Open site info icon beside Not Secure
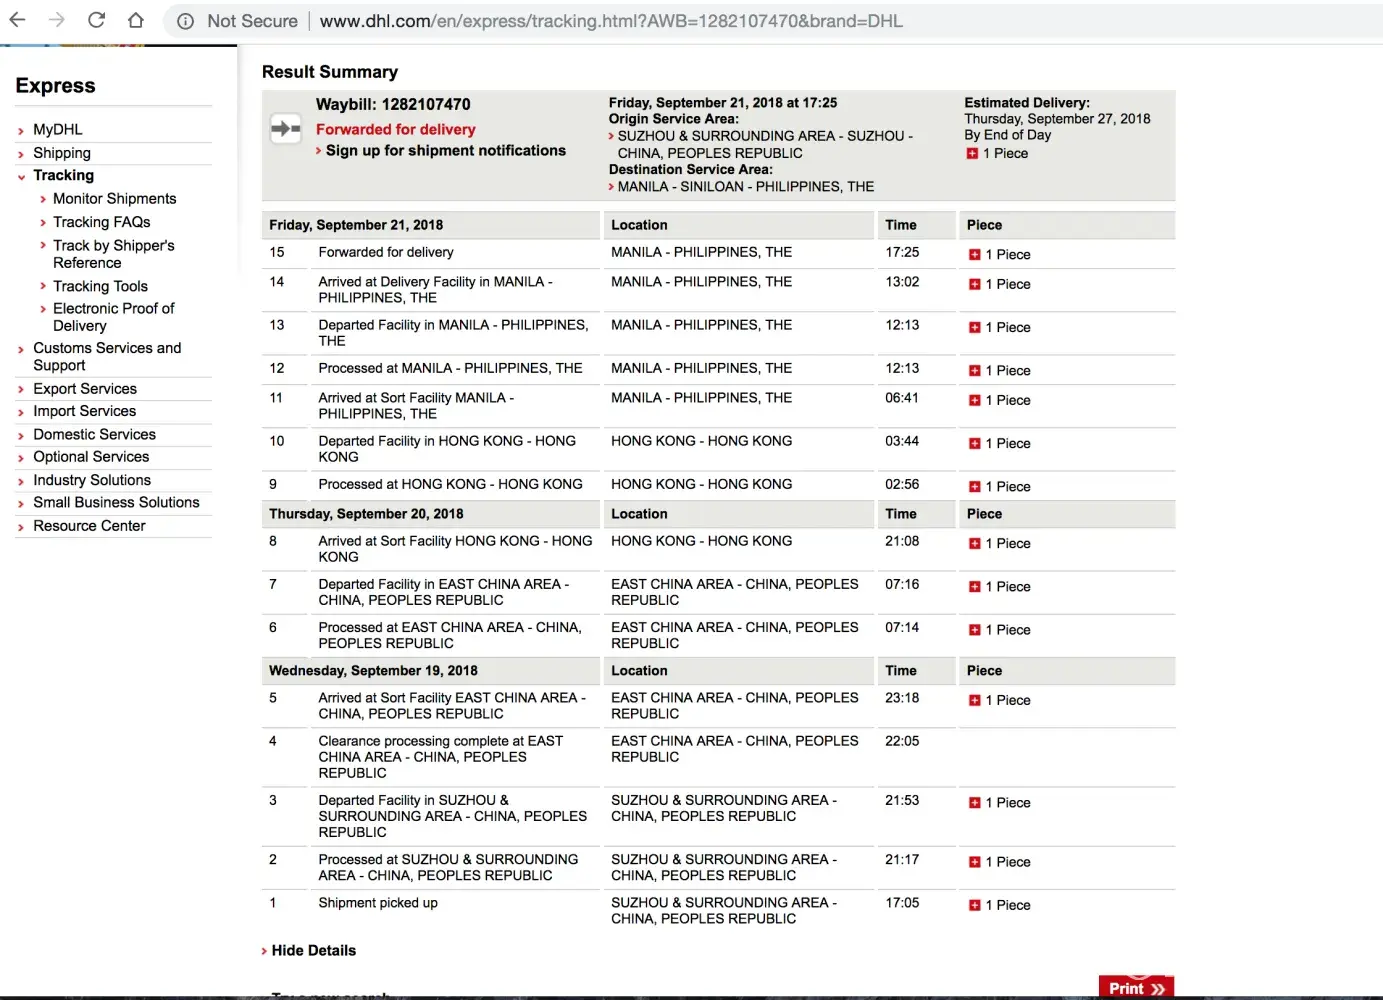This screenshot has height=1000, width=1383. coord(185,21)
